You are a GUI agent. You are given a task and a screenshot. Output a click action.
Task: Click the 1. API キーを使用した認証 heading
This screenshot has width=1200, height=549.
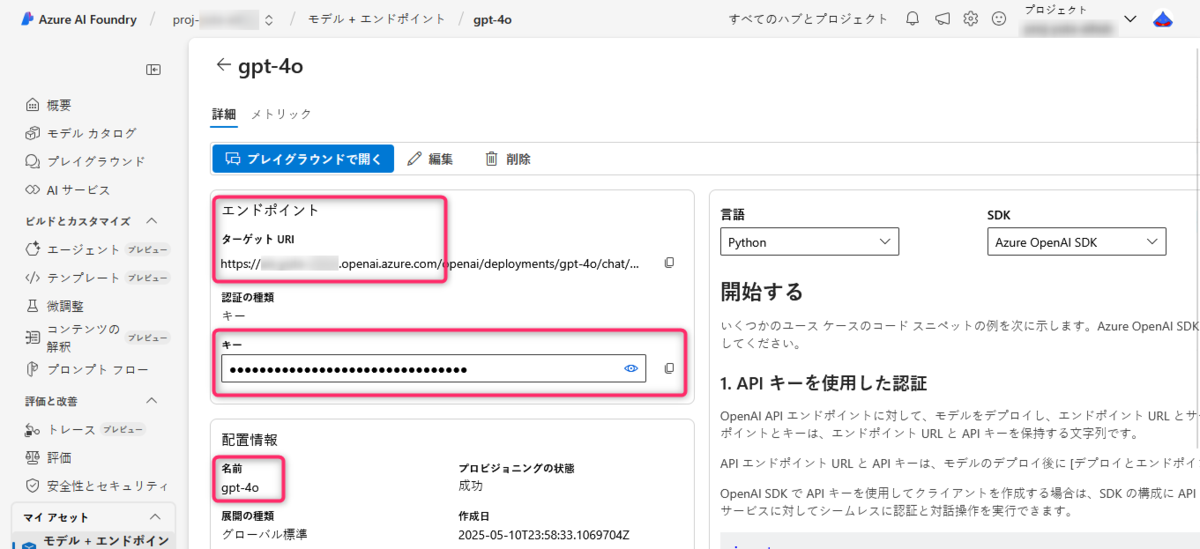824,383
